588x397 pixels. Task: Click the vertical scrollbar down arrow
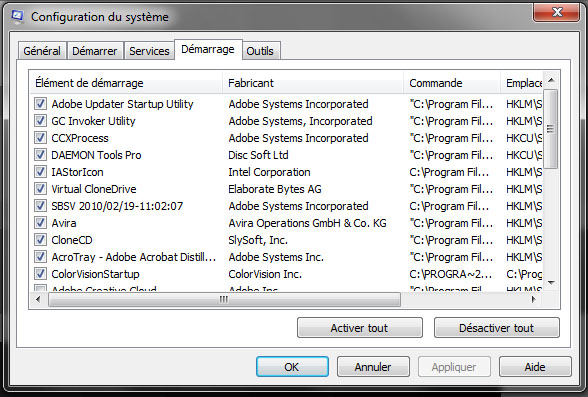551,283
